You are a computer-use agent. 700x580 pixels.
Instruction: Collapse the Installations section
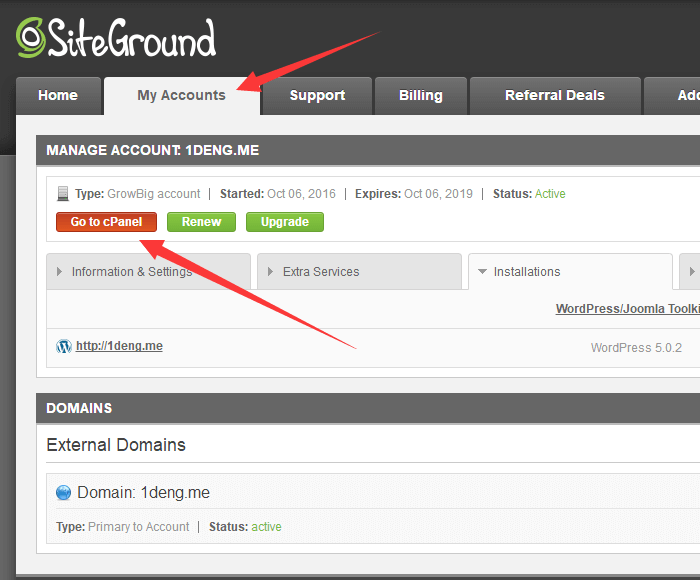point(571,271)
